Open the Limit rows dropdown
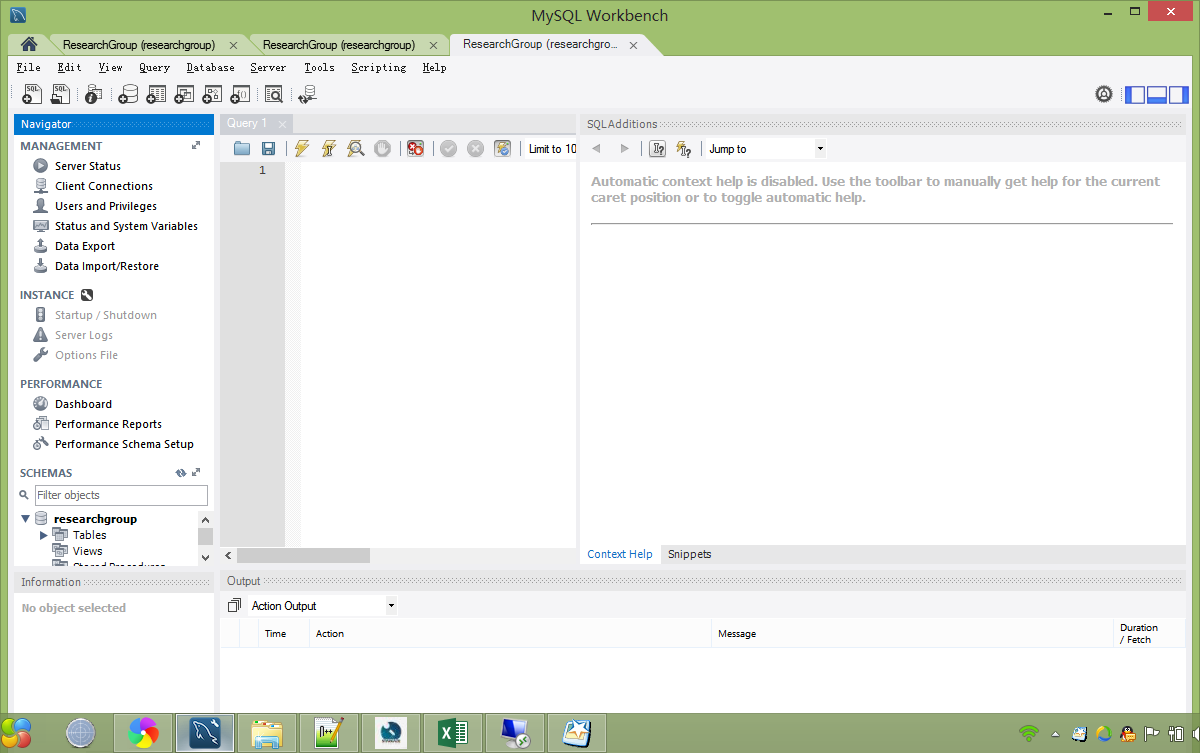This screenshot has height=753, width=1200. tap(552, 149)
